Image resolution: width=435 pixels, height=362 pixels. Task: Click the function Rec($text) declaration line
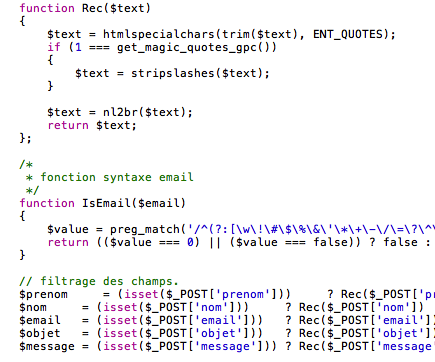point(85,8)
